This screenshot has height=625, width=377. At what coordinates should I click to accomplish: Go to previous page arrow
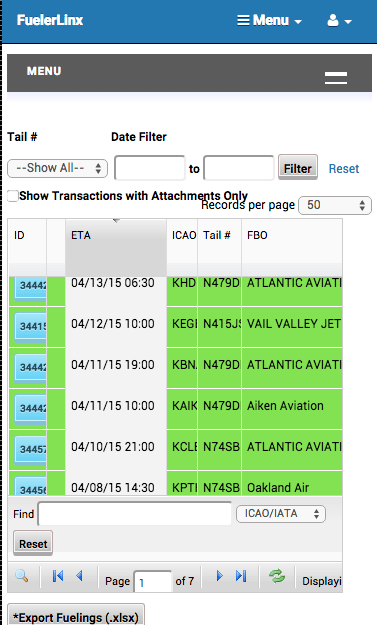click(x=79, y=576)
